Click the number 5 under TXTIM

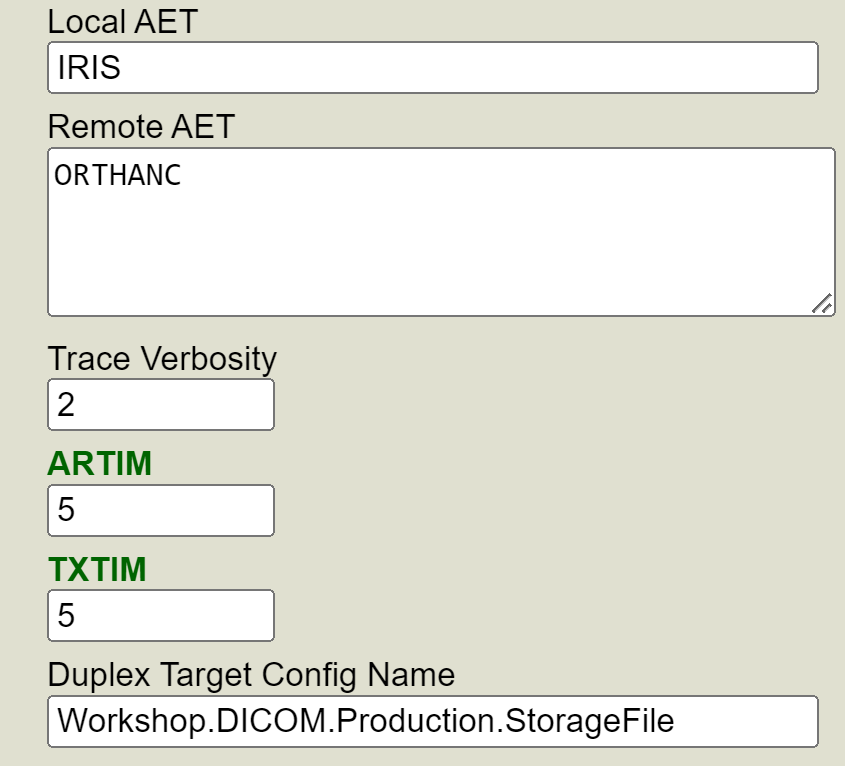tap(66, 615)
